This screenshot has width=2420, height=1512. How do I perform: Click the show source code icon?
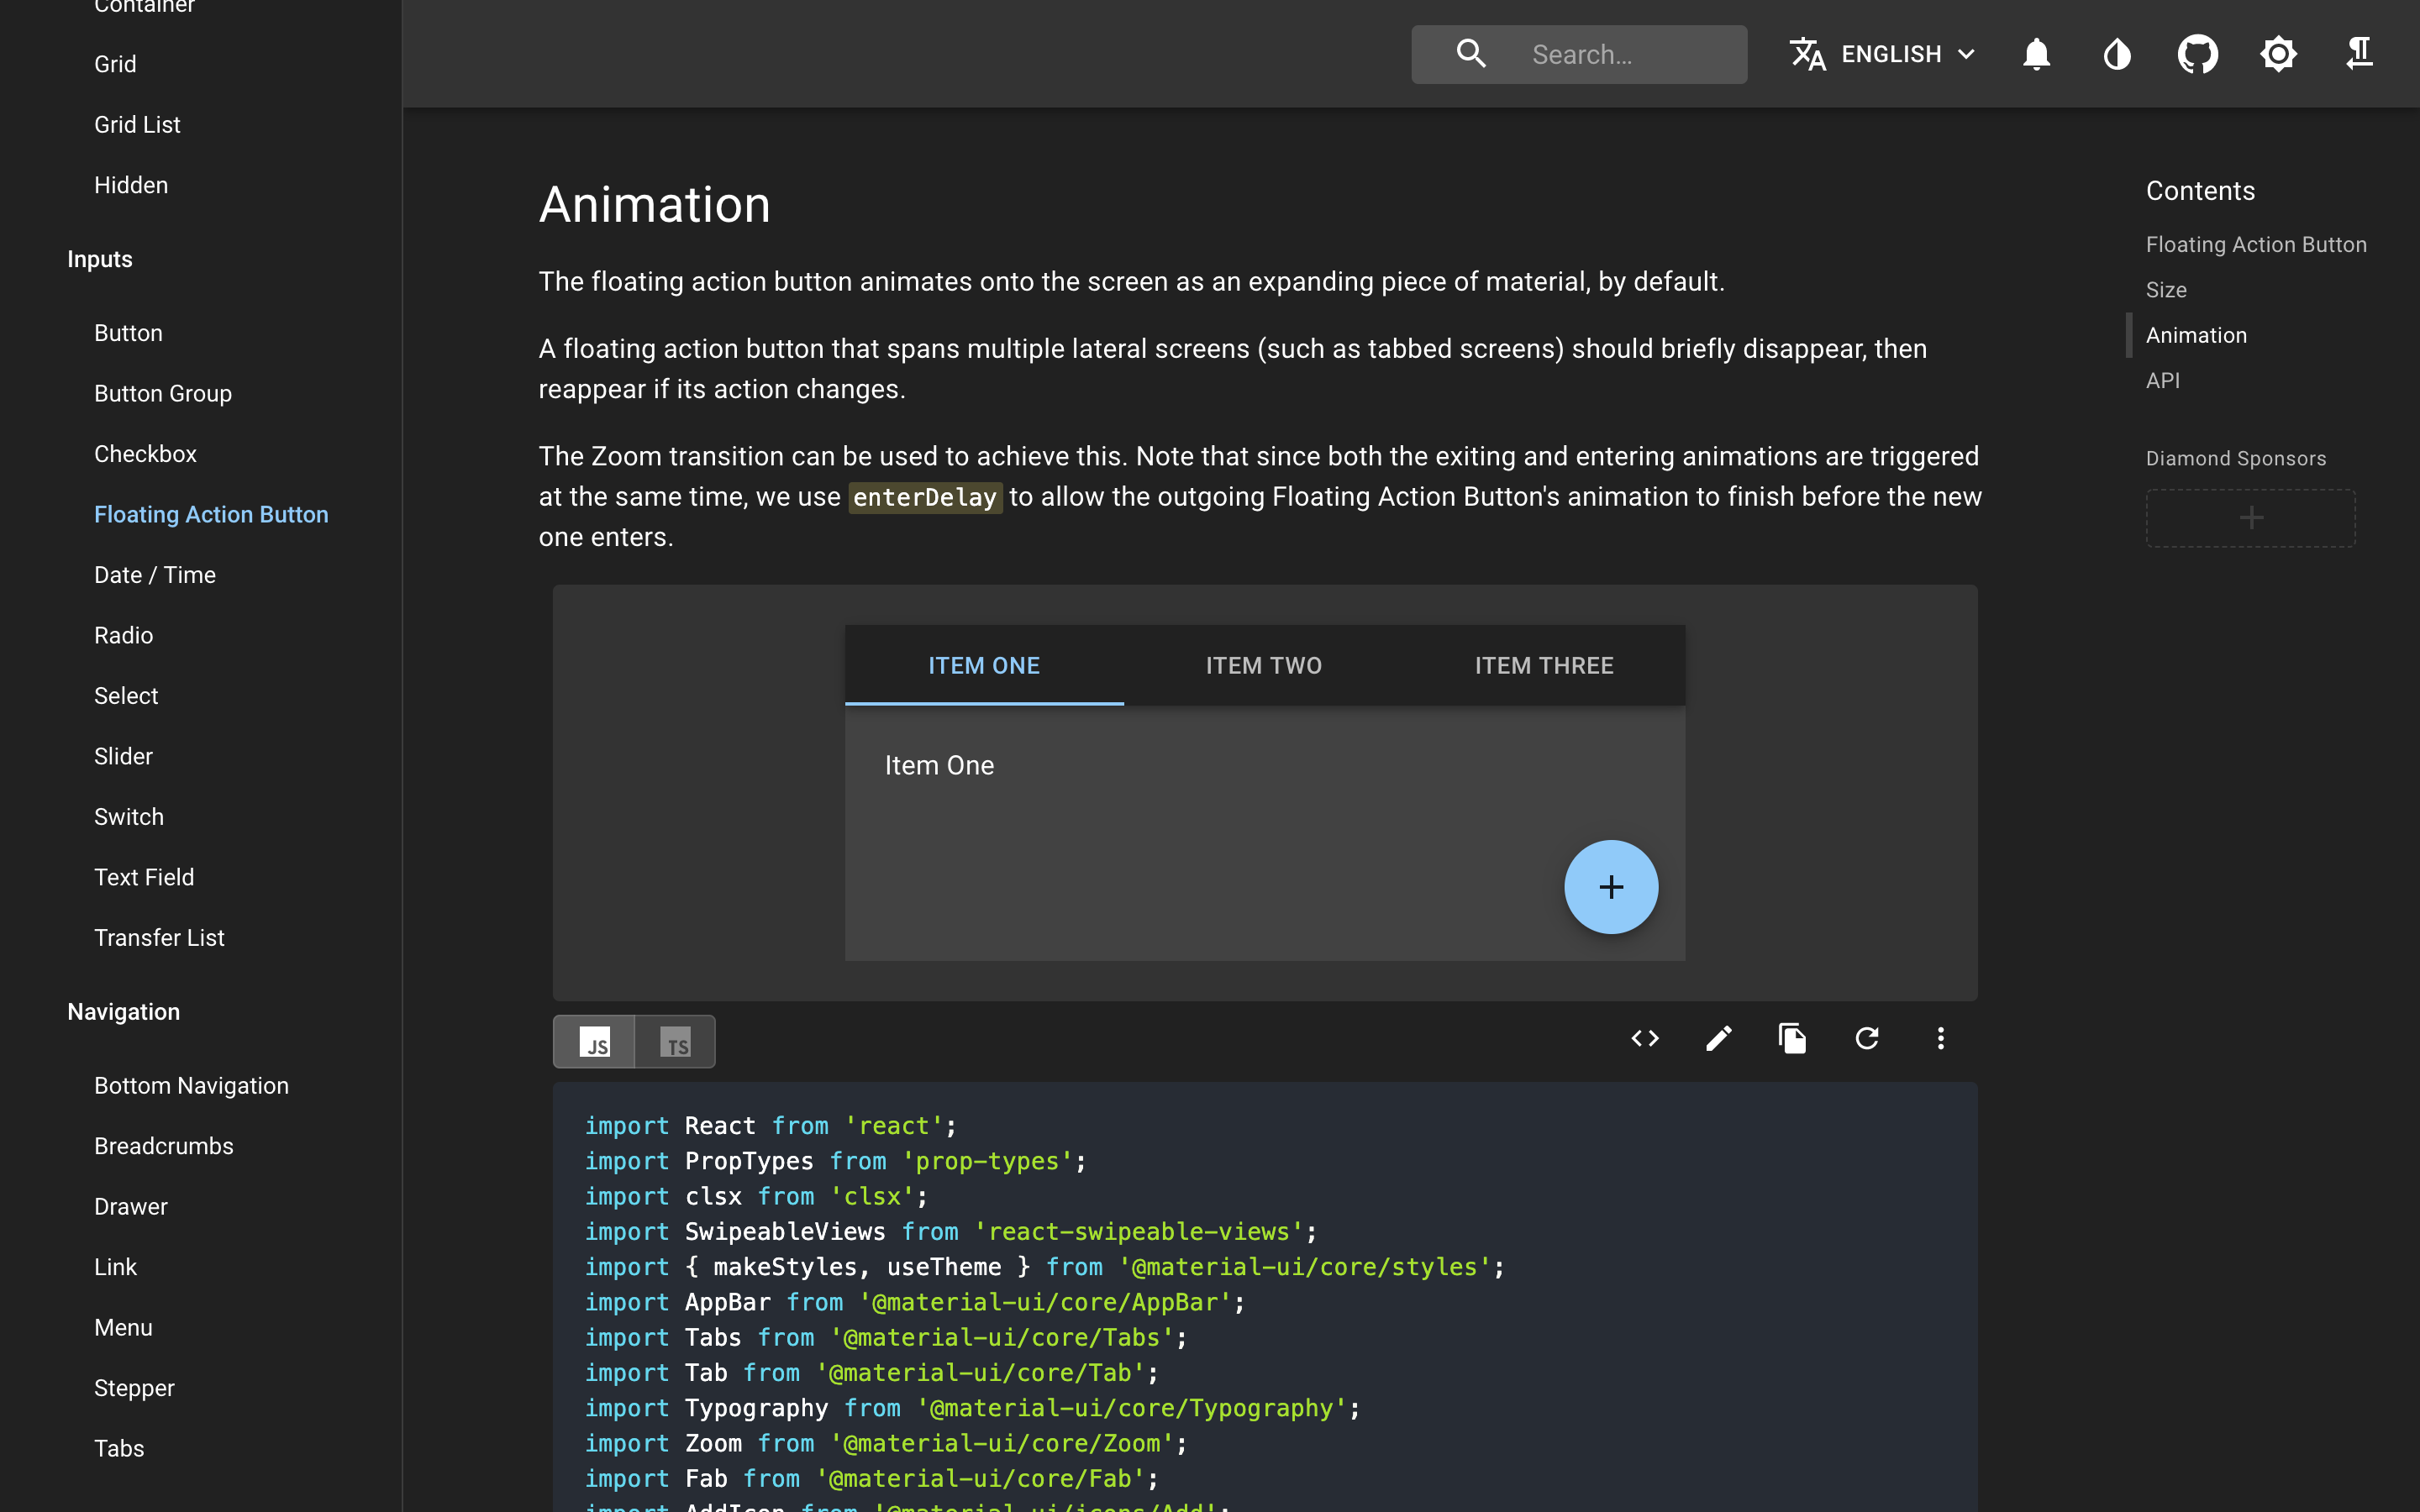[1645, 1039]
